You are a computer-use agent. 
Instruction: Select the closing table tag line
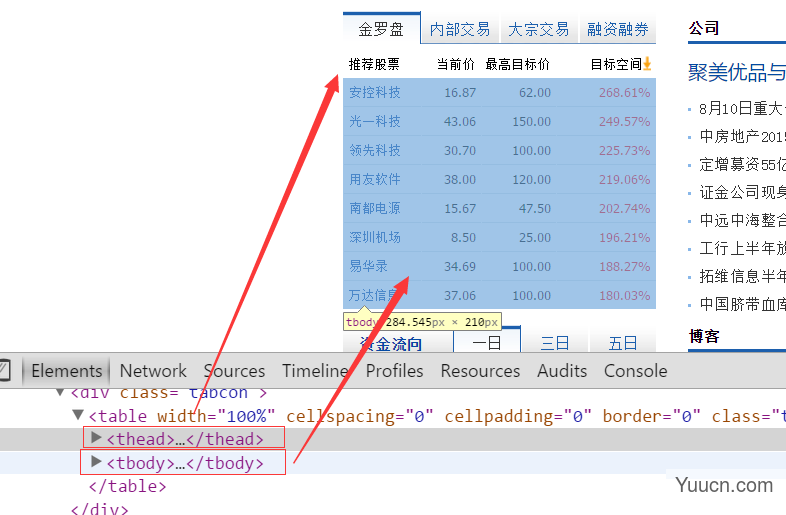[x=127, y=486]
